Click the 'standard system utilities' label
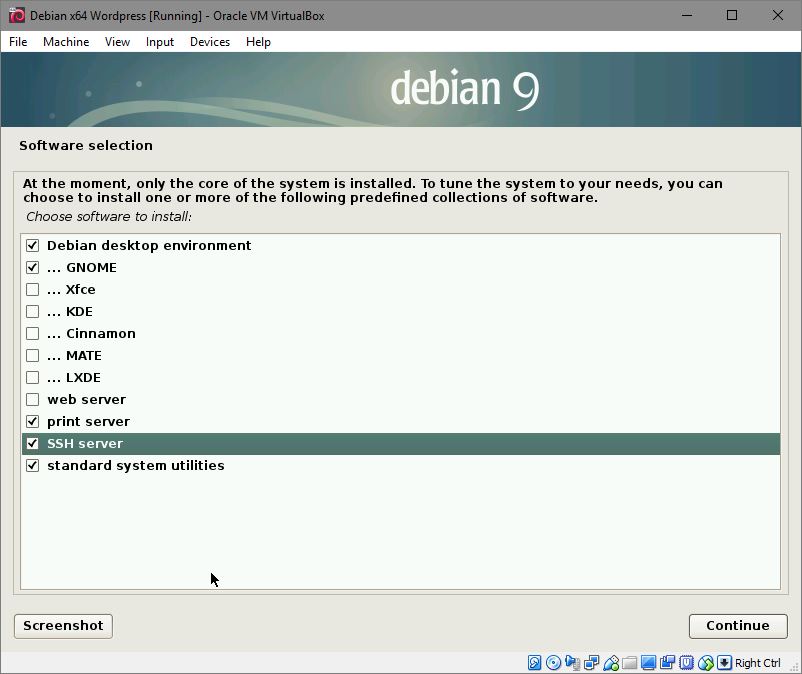Screen dimensions: 802x674 coord(136,465)
